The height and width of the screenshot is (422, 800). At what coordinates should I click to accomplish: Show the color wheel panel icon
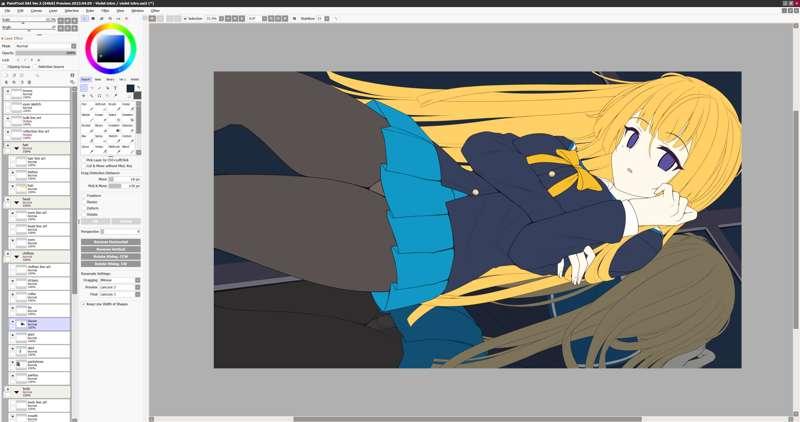(85, 18)
